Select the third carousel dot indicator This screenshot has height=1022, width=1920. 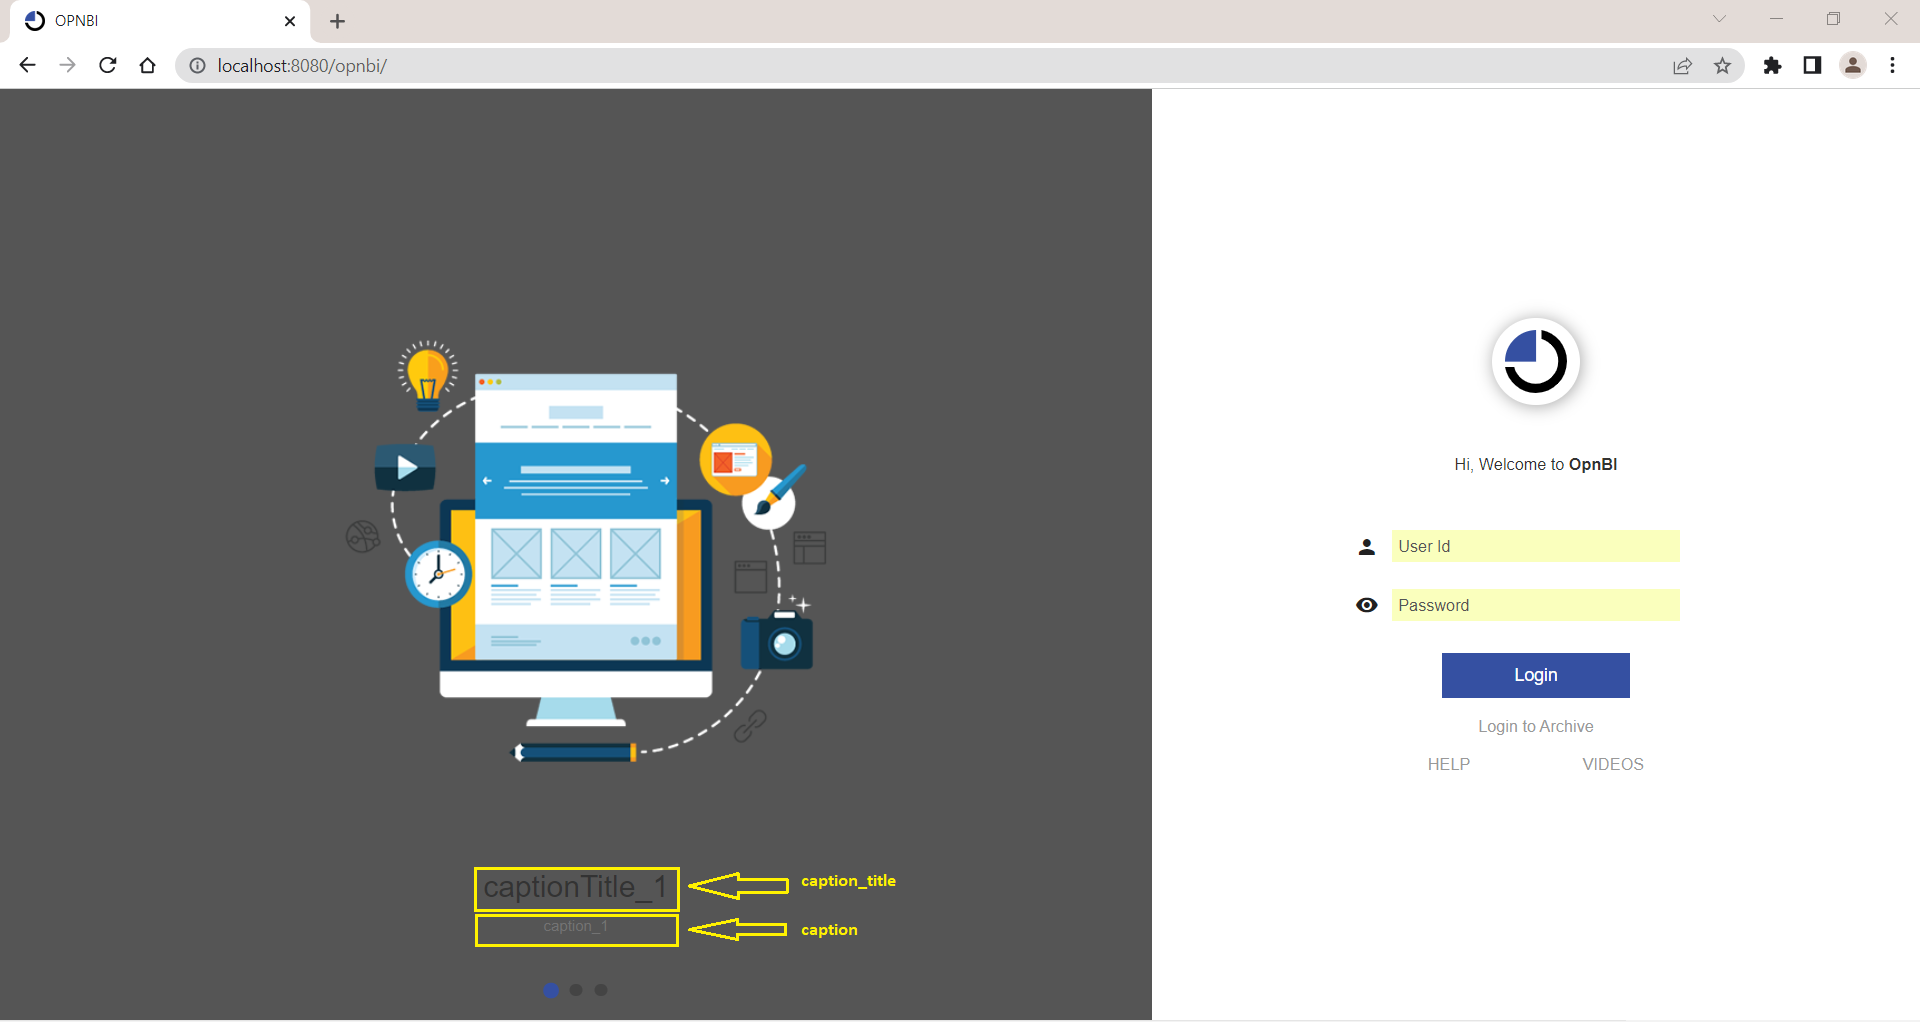coord(601,990)
